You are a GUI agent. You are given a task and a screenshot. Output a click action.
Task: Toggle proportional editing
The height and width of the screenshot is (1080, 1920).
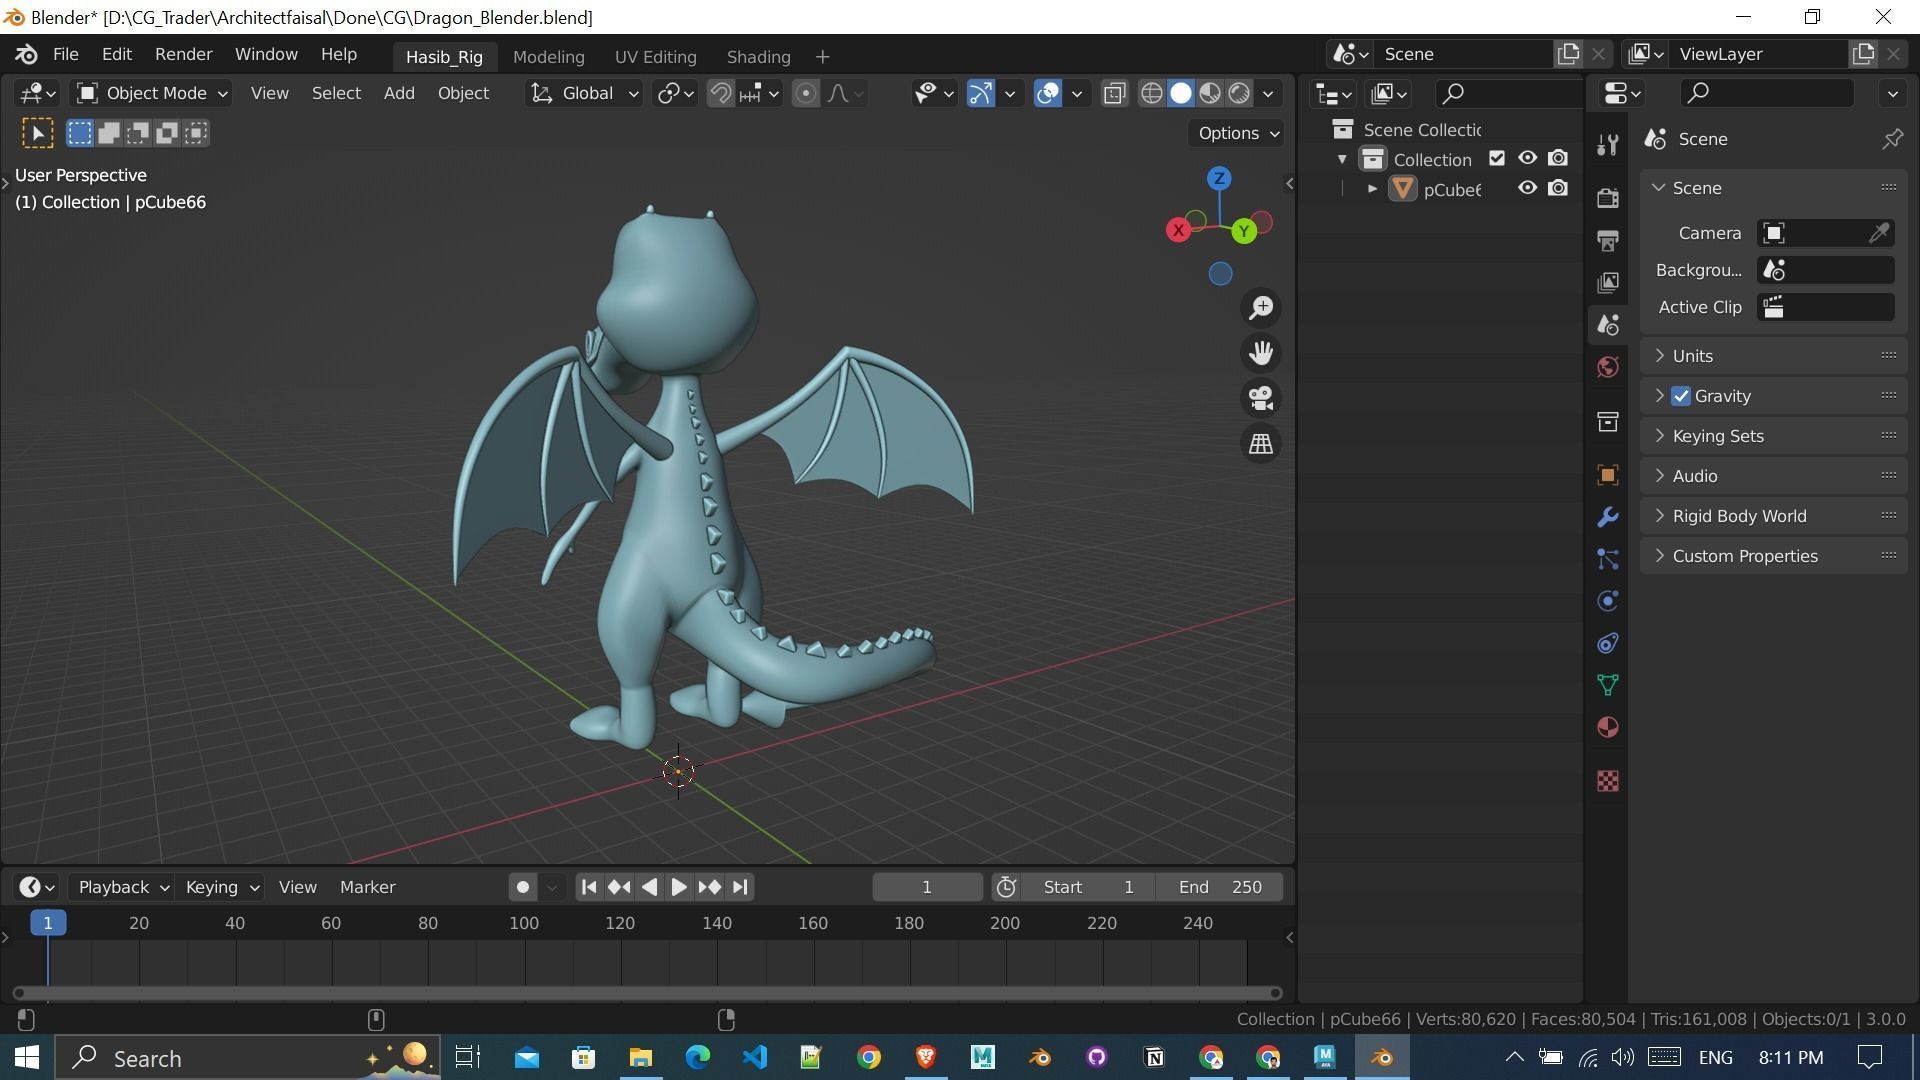(x=805, y=93)
